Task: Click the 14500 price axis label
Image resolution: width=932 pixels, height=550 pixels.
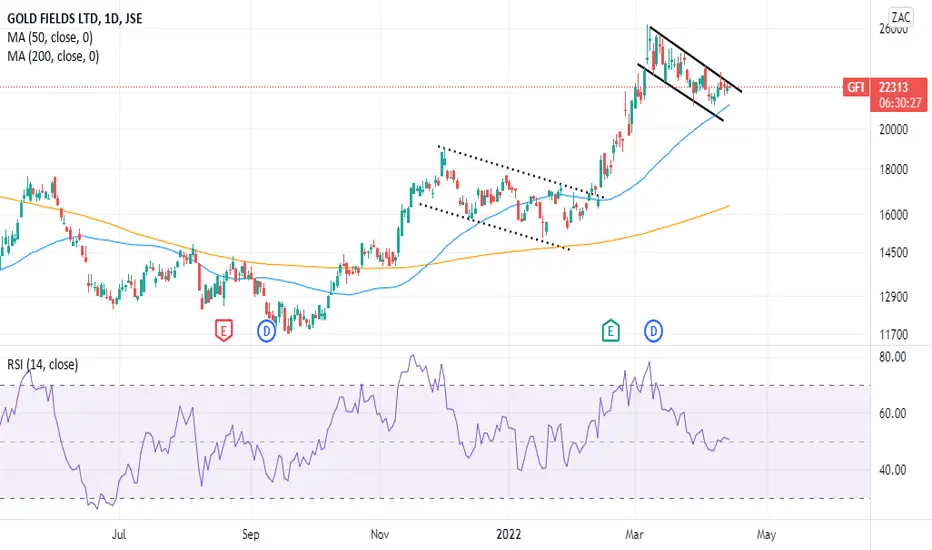Action: (x=893, y=253)
